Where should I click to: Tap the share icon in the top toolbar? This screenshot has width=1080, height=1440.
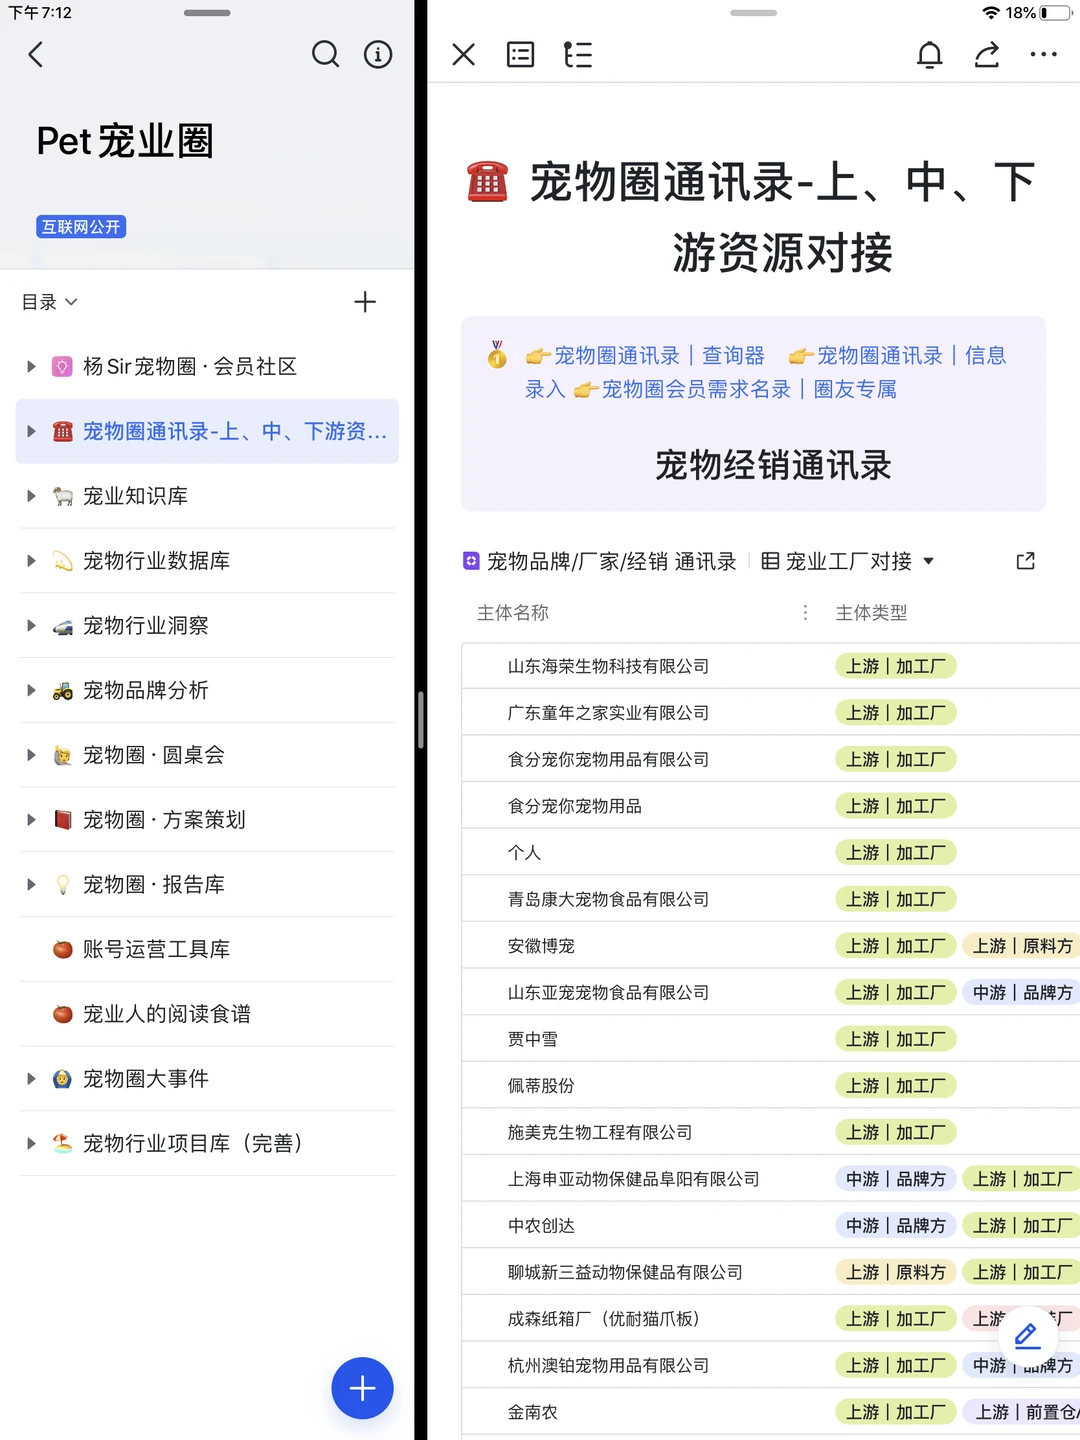(987, 55)
